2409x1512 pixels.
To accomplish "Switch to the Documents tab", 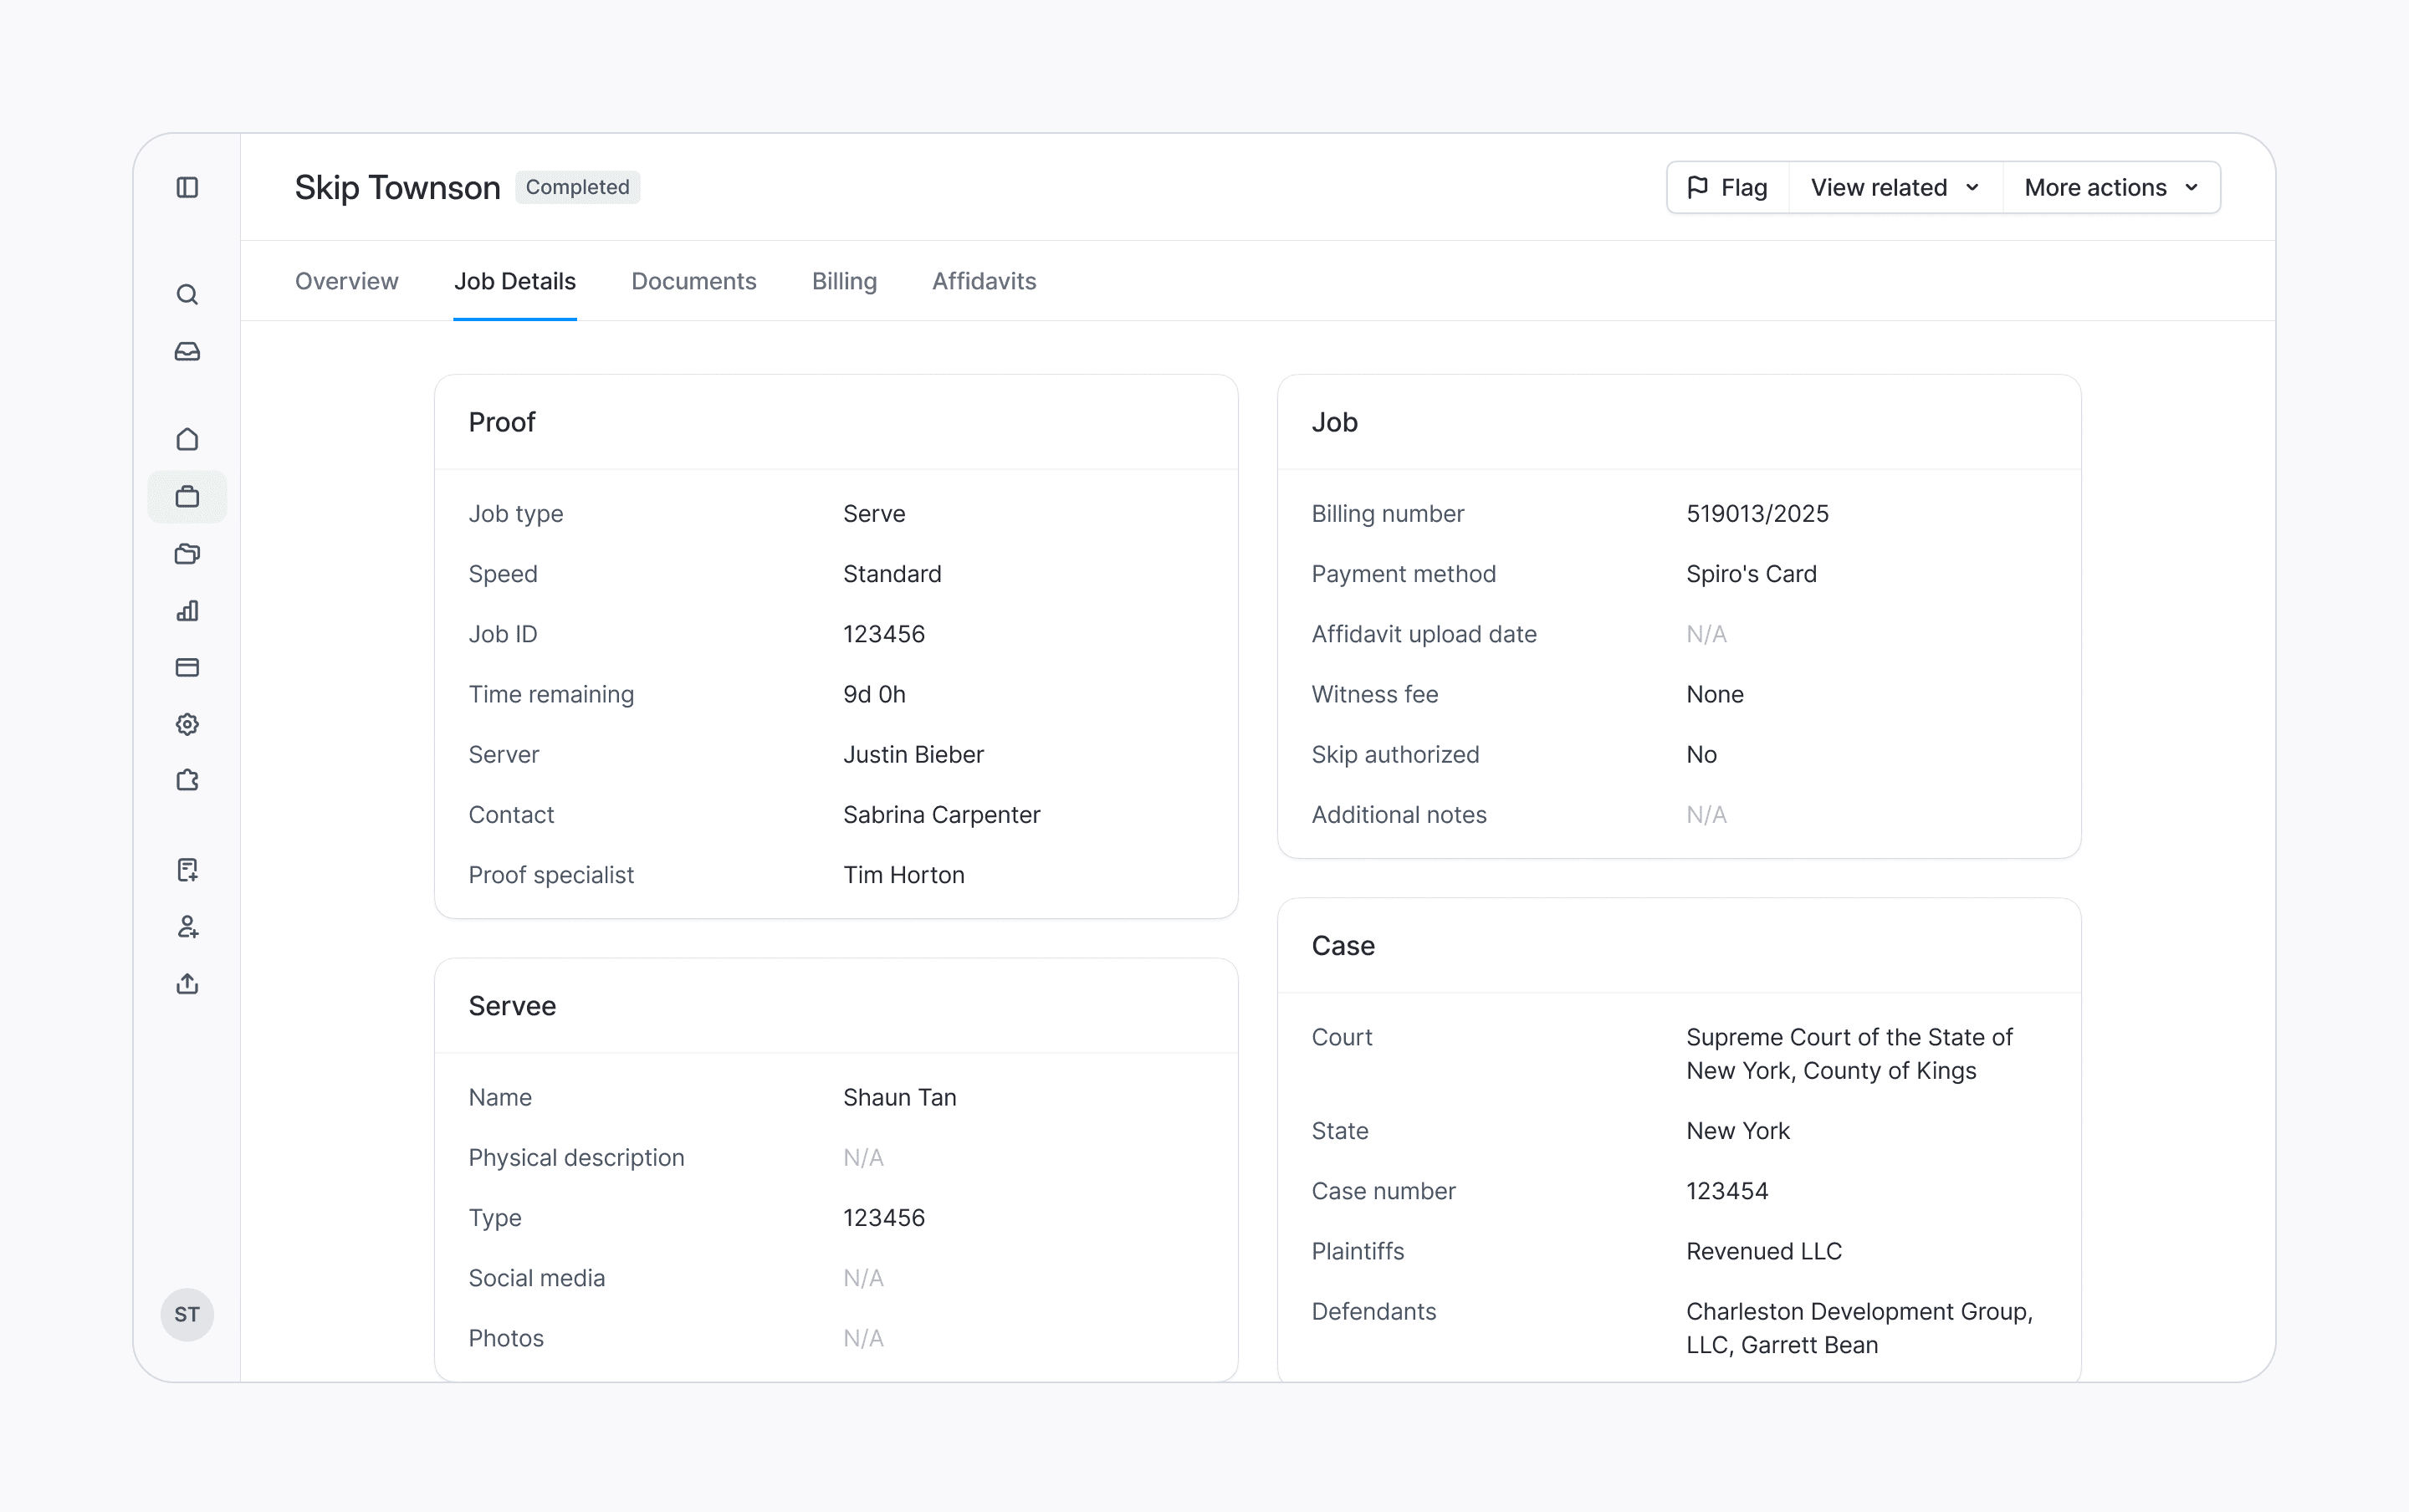I will tap(693, 281).
